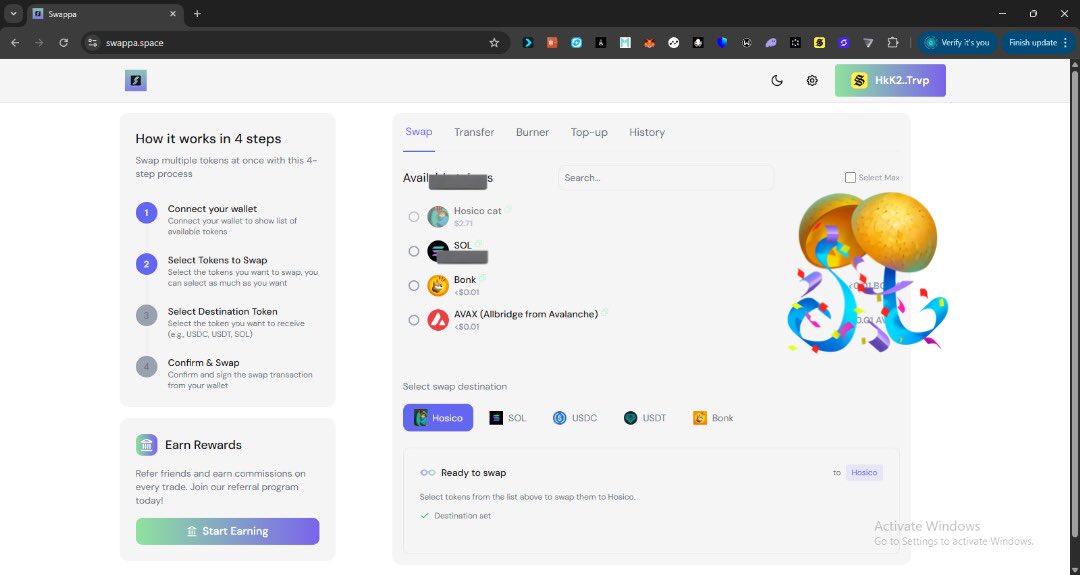Viewport: 1080px width, 575px height.
Task: Open the orange square extension icon
Action: click(552, 43)
